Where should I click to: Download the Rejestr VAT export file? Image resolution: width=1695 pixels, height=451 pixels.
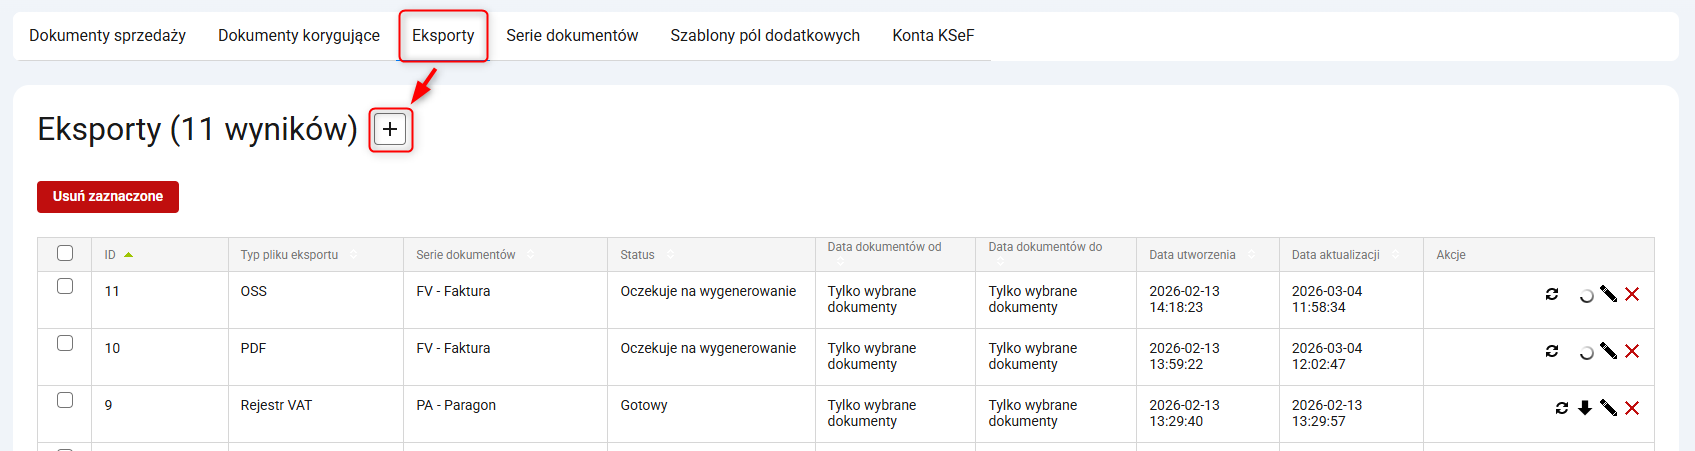1585,408
